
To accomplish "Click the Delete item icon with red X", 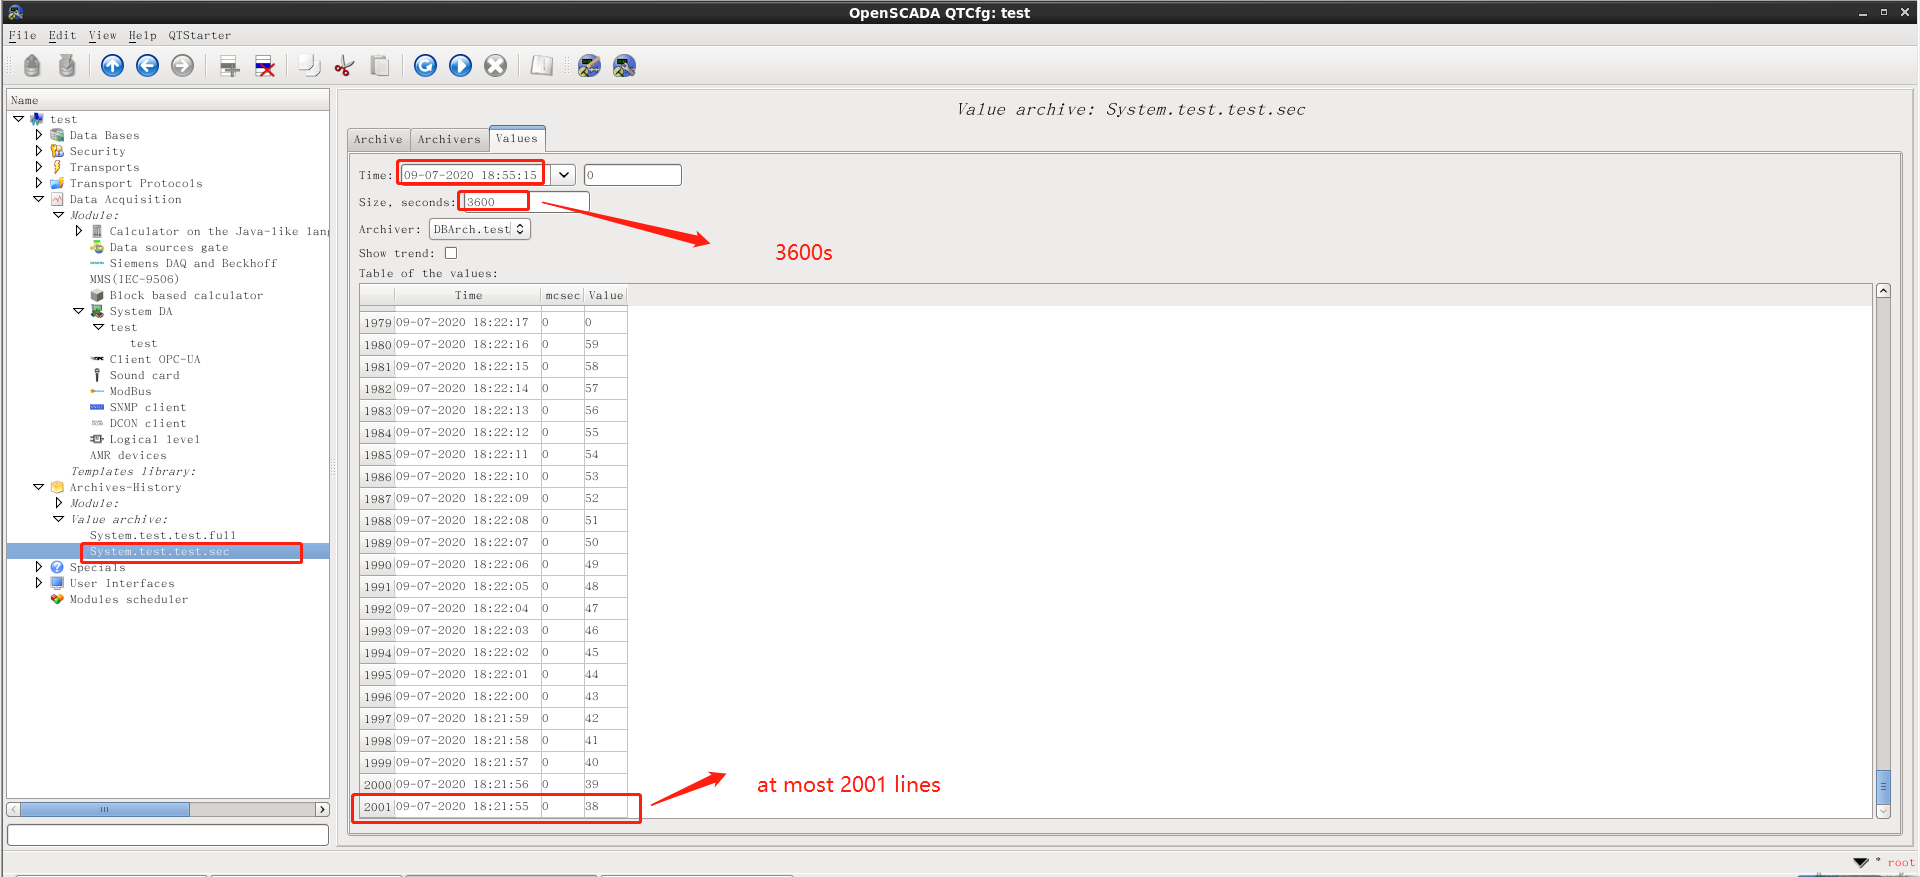I will point(265,66).
